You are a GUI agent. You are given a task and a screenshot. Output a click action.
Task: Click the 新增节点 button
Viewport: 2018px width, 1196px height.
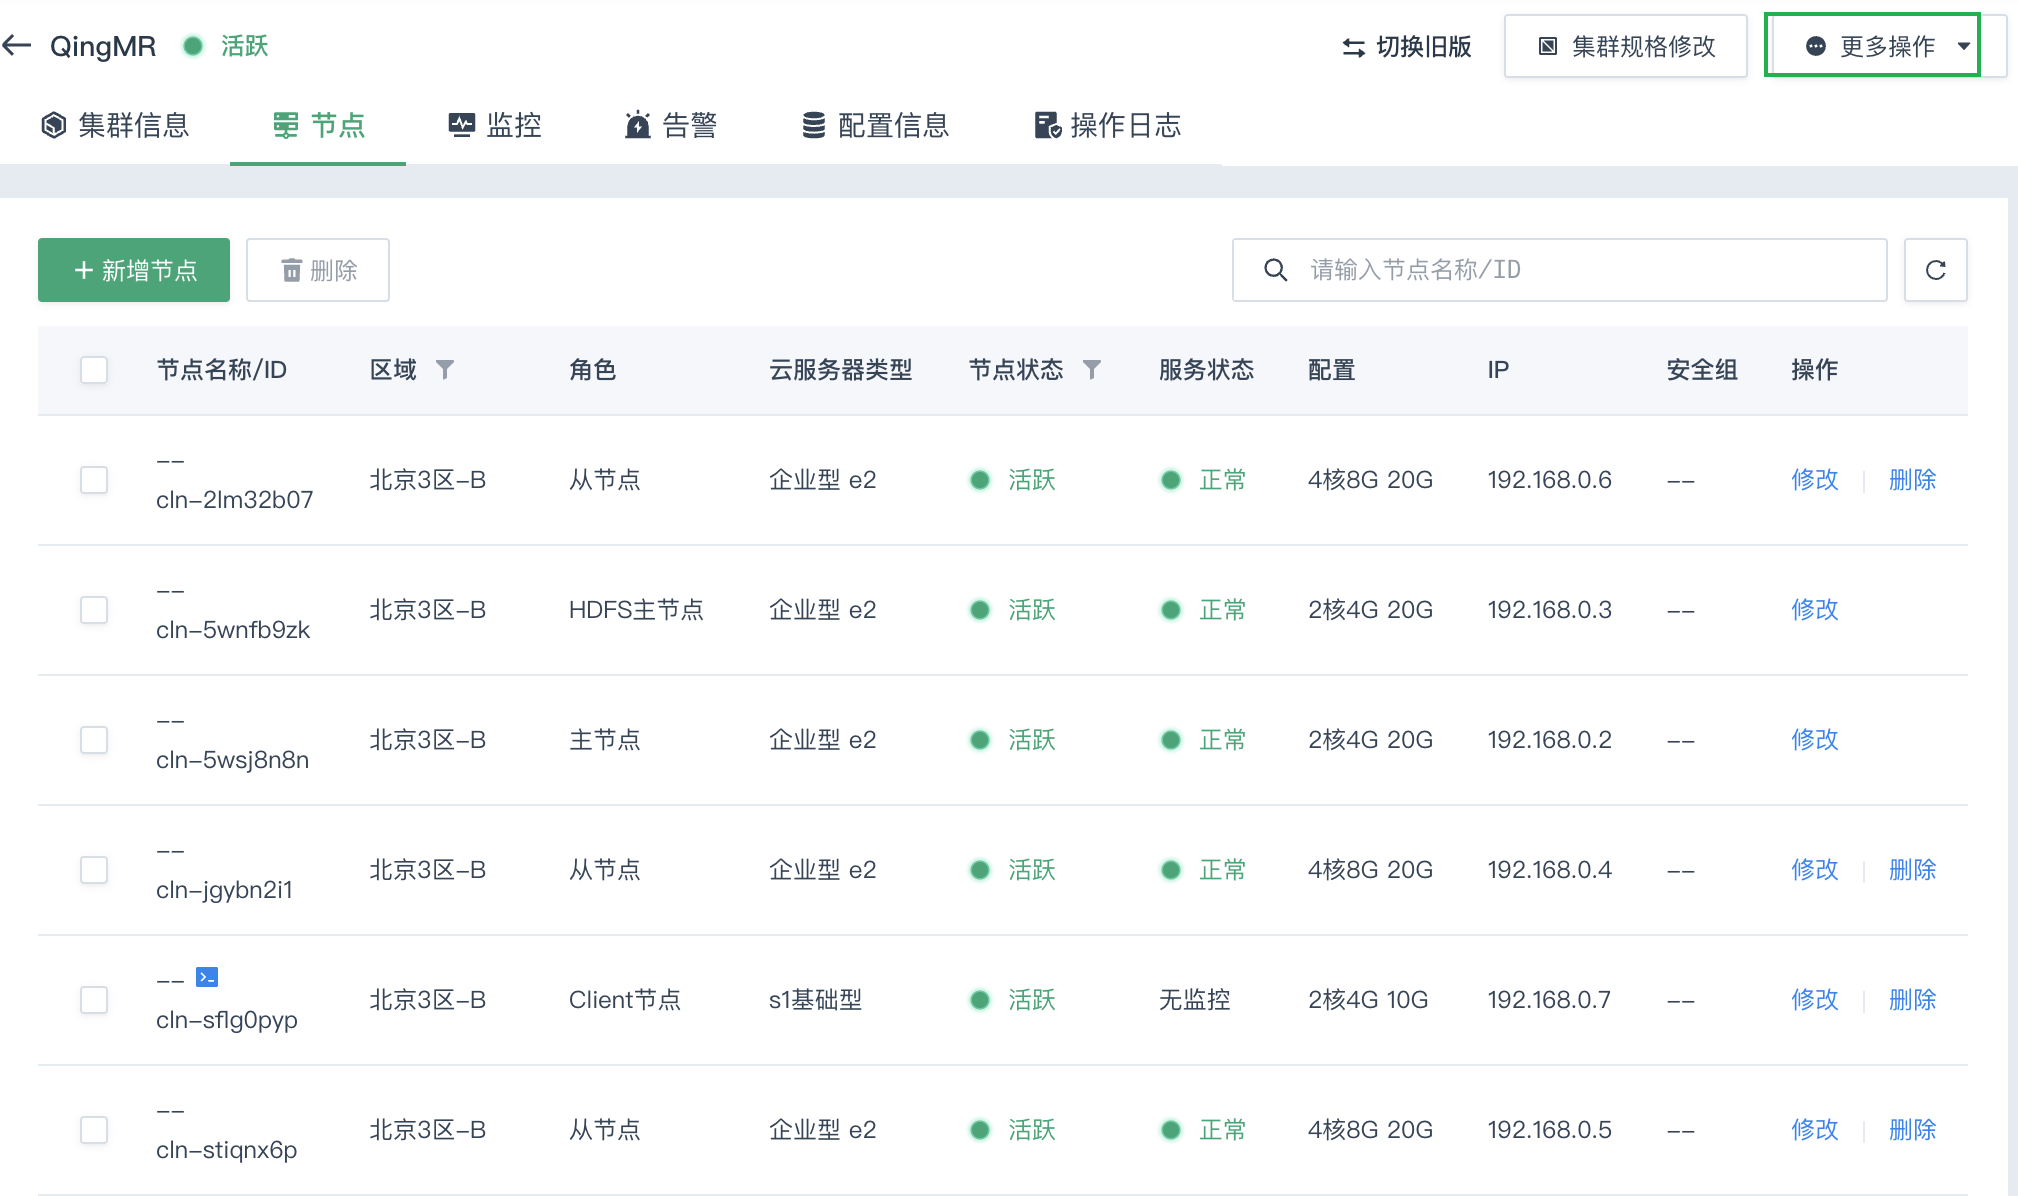[x=134, y=270]
